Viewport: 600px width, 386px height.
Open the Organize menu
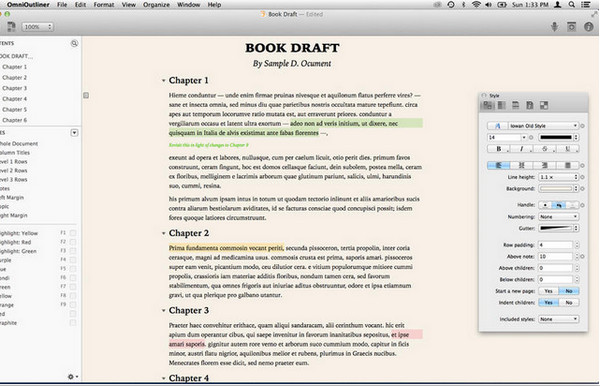click(156, 5)
